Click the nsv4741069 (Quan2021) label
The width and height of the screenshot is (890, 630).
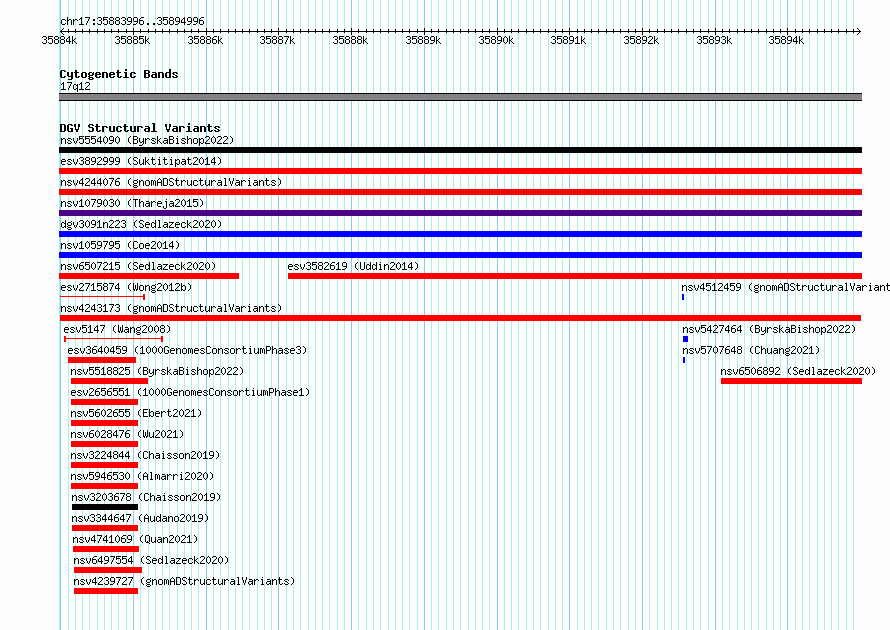click(135, 539)
